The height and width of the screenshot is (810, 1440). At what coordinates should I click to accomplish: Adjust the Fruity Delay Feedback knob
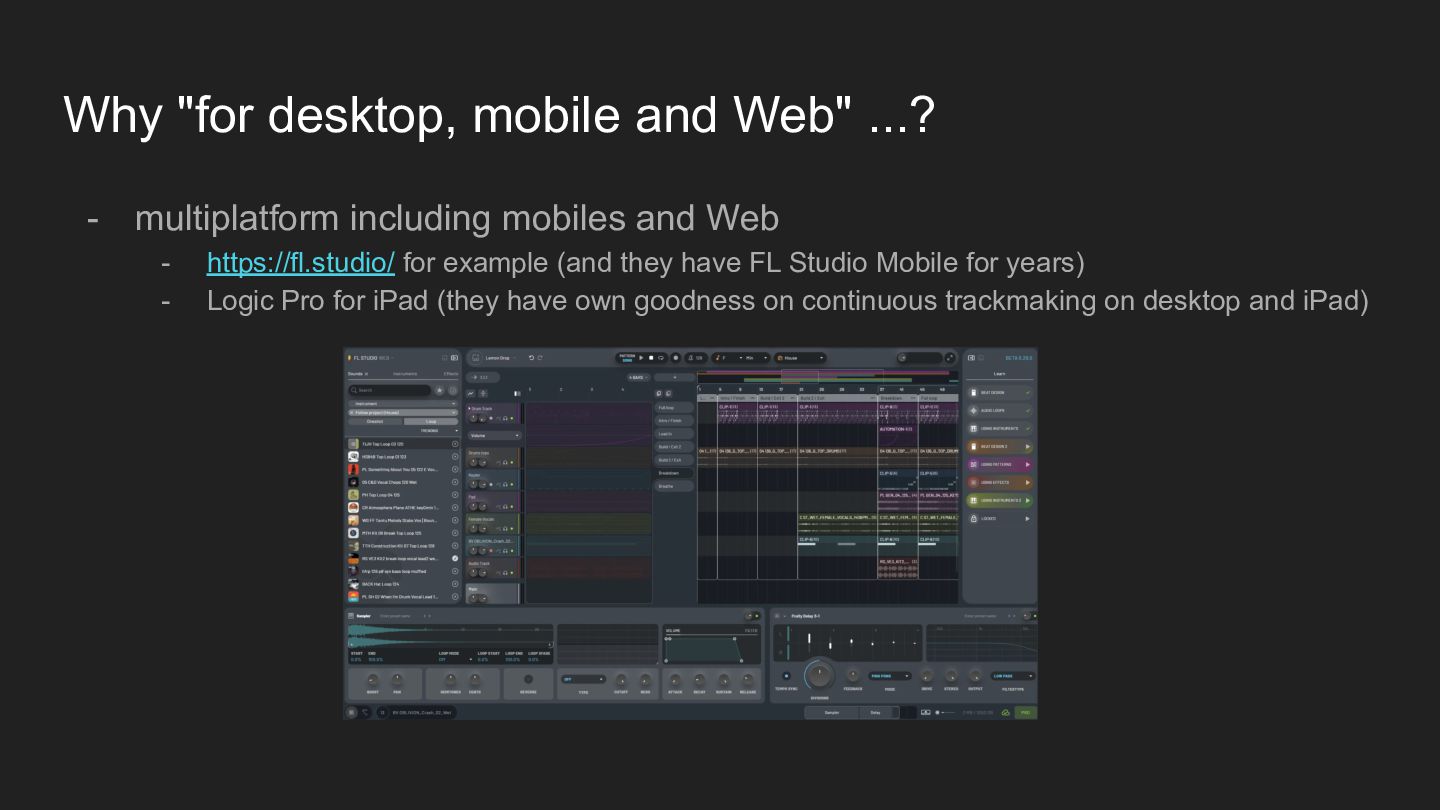(x=852, y=676)
